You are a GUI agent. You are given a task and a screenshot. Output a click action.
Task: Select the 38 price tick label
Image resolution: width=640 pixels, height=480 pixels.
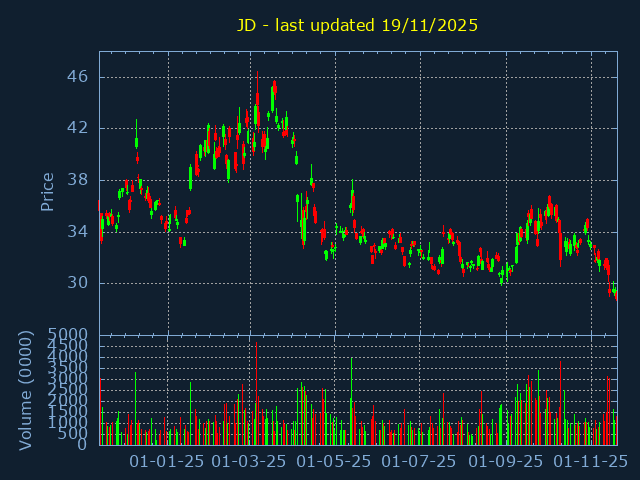click(x=79, y=180)
